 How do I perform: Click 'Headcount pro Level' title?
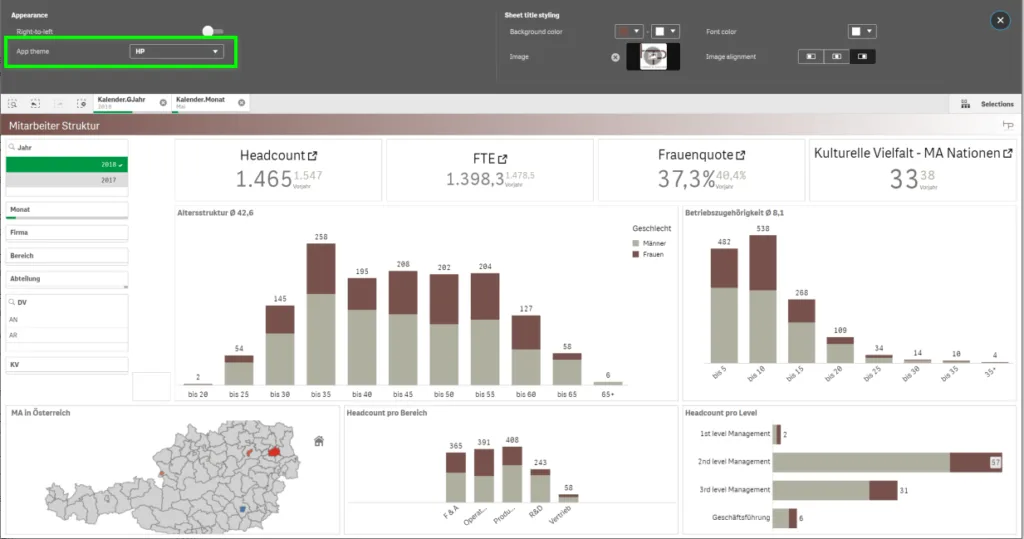point(721,413)
